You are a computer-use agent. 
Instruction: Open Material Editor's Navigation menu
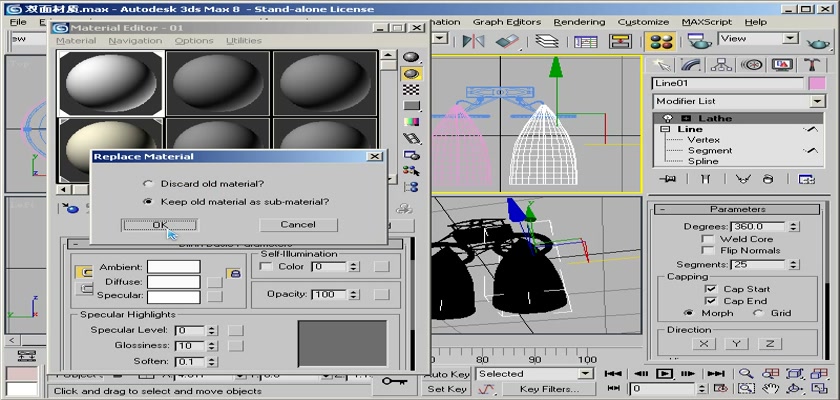[x=135, y=41]
